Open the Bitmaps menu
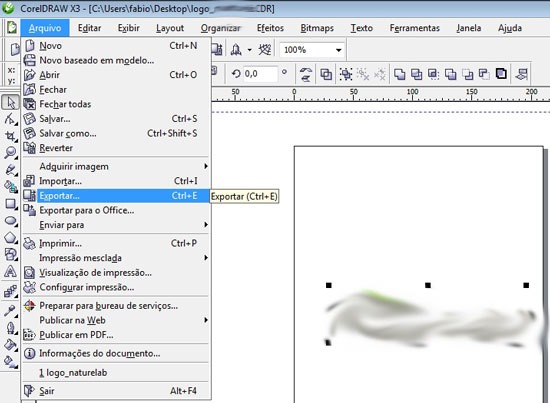The image size is (550, 403). pyautogui.click(x=317, y=28)
